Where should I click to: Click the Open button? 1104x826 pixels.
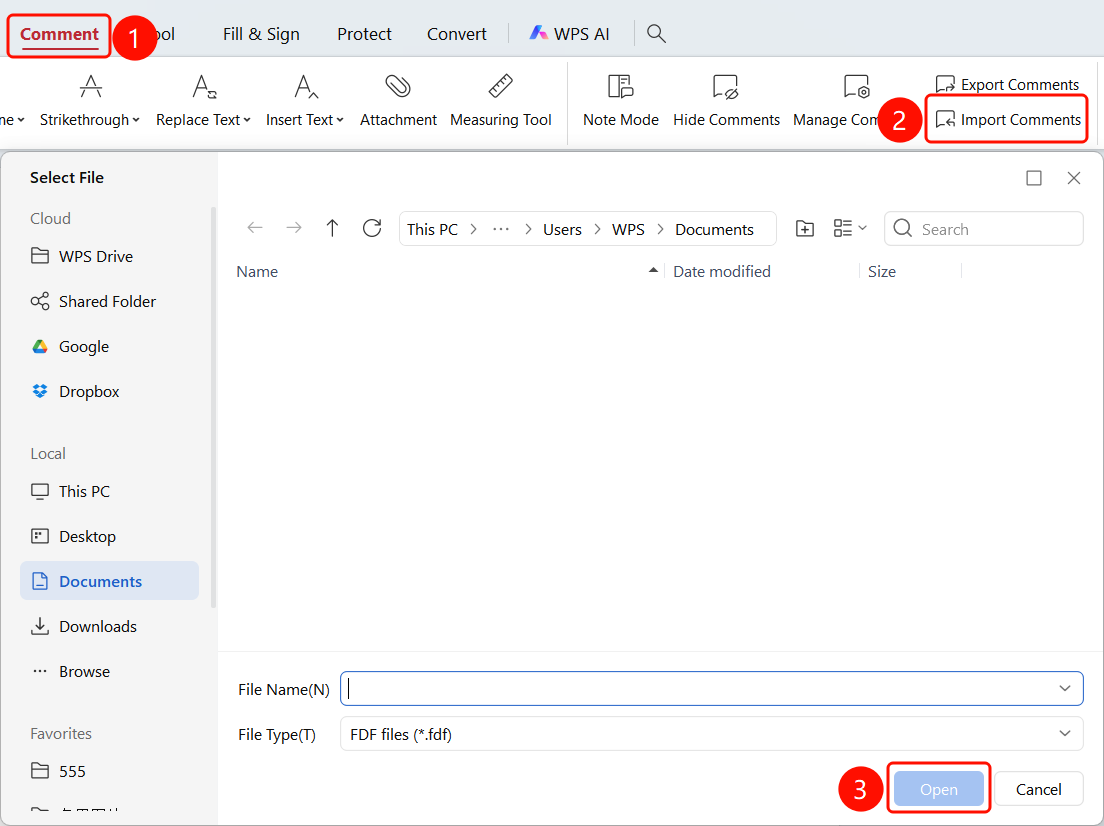pos(939,789)
